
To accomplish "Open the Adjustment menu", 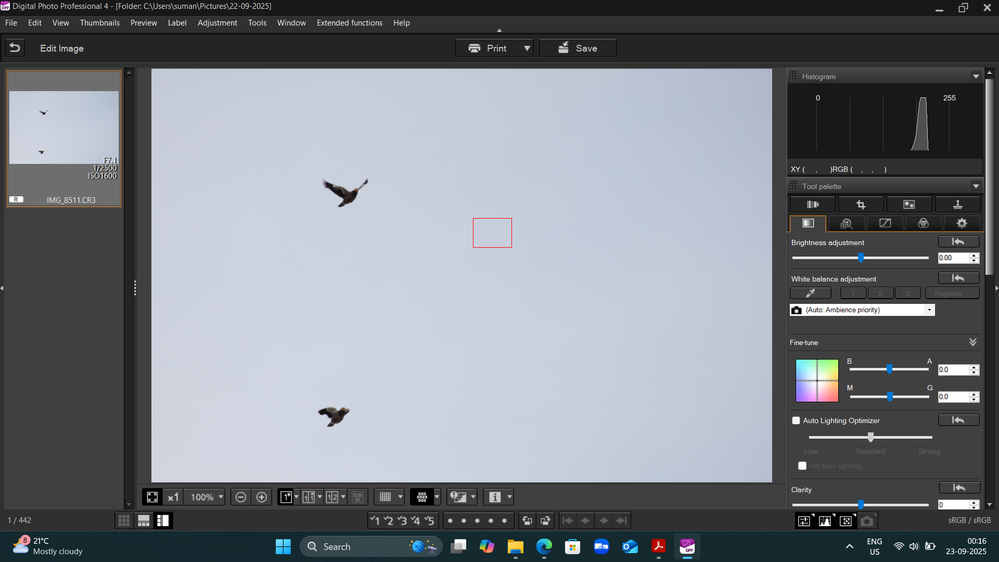I will coord(217,23).
